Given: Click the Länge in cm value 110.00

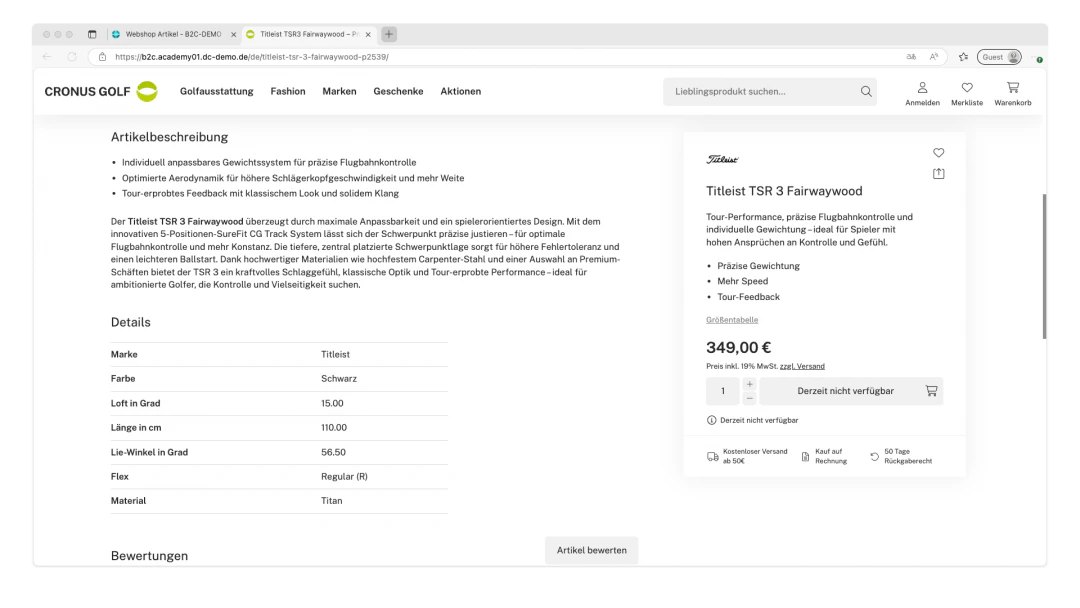Looking at the screenshot, I should (334, 428).
